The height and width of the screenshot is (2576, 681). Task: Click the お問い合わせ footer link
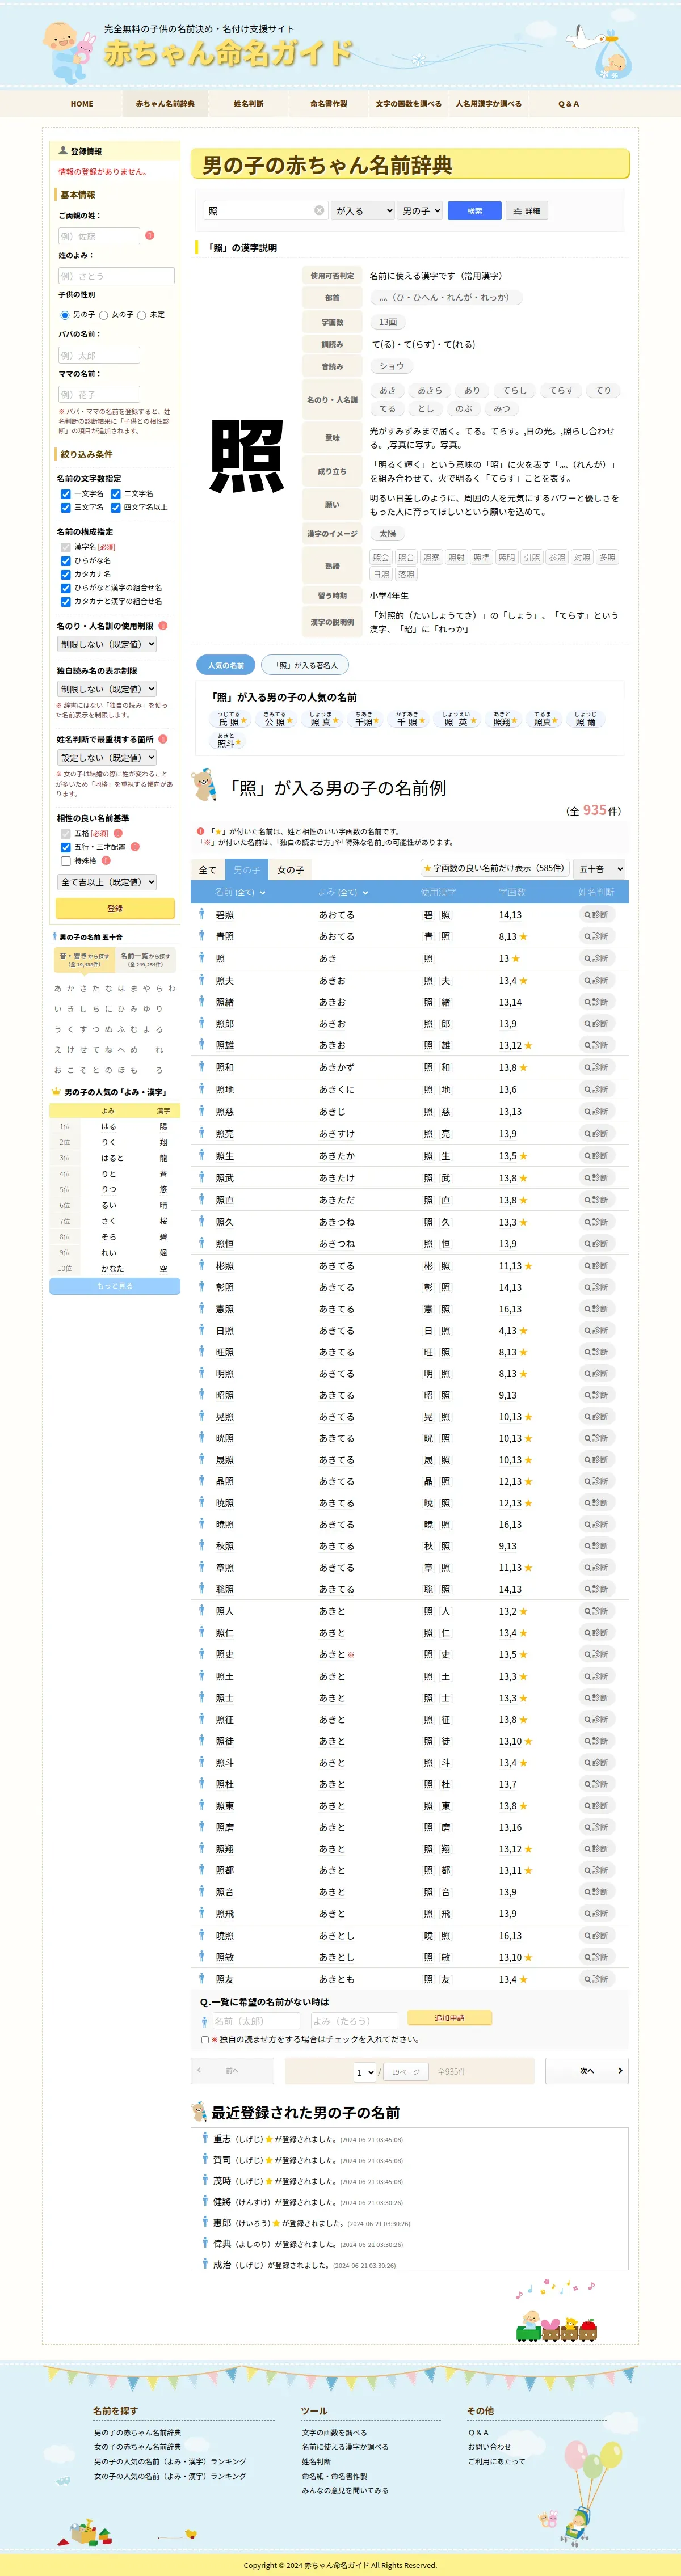(x=489, y=2446)
